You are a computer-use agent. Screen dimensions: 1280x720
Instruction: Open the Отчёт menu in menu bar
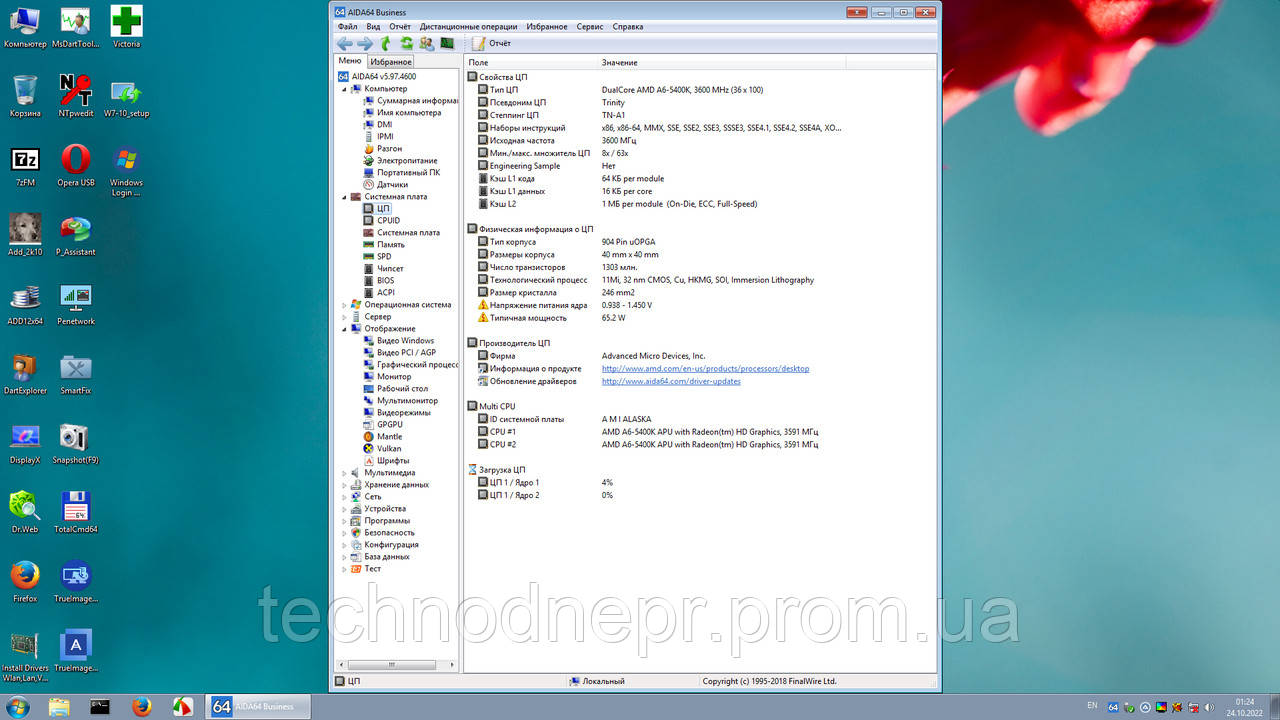(x=400, y=27)
